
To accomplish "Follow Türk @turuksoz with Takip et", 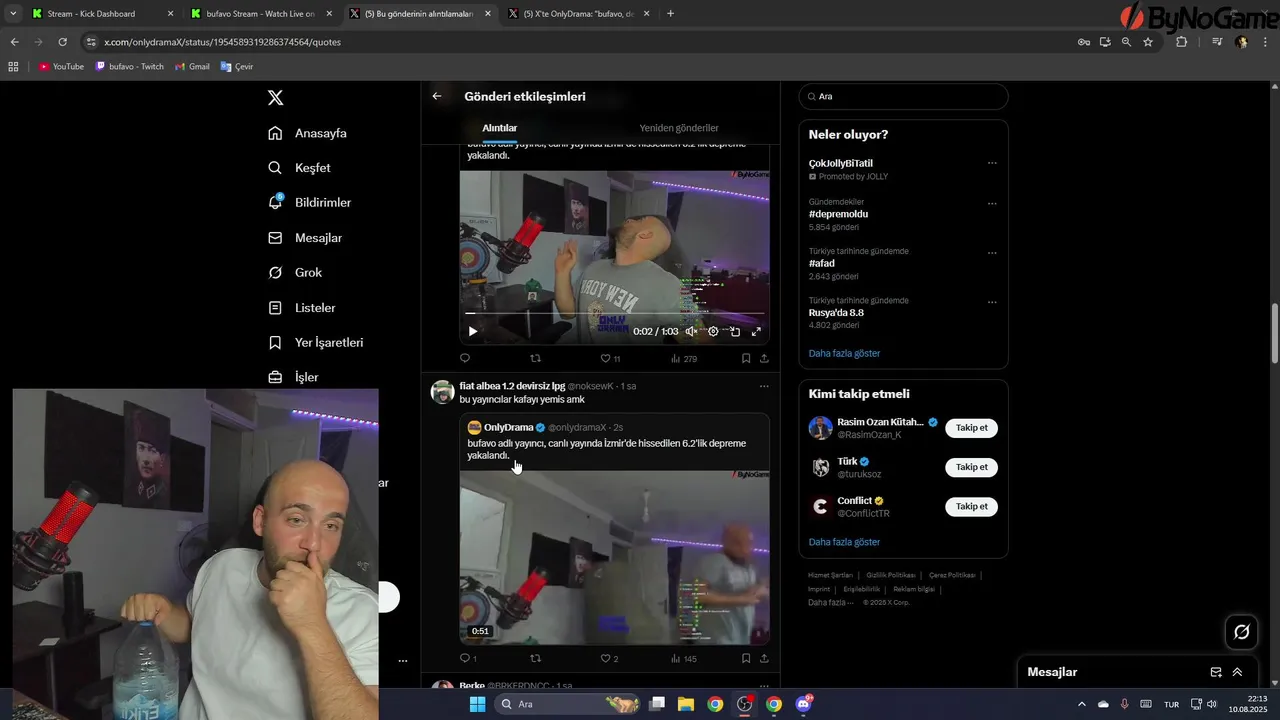I will coord(971,467).
